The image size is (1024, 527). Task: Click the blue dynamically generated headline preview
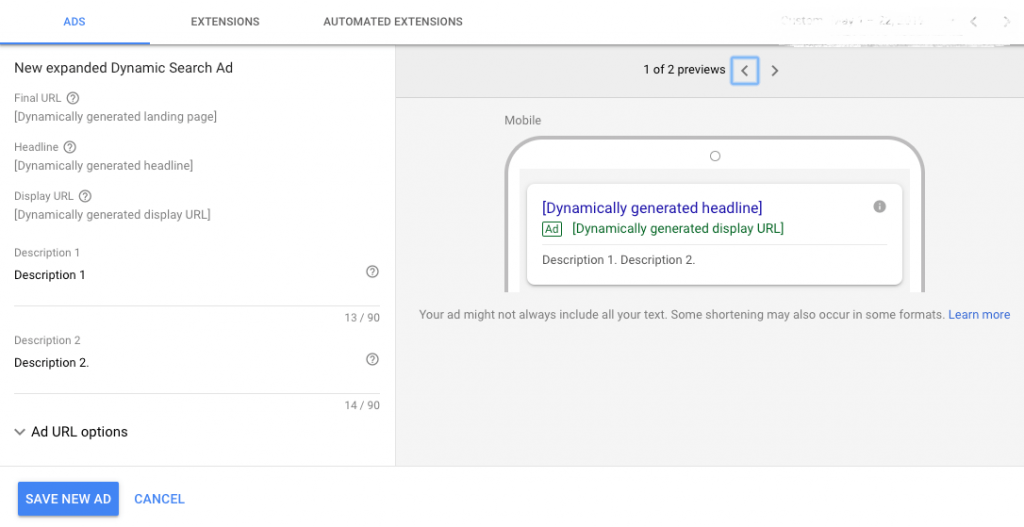pyautogui.click(x=651, y=208)
